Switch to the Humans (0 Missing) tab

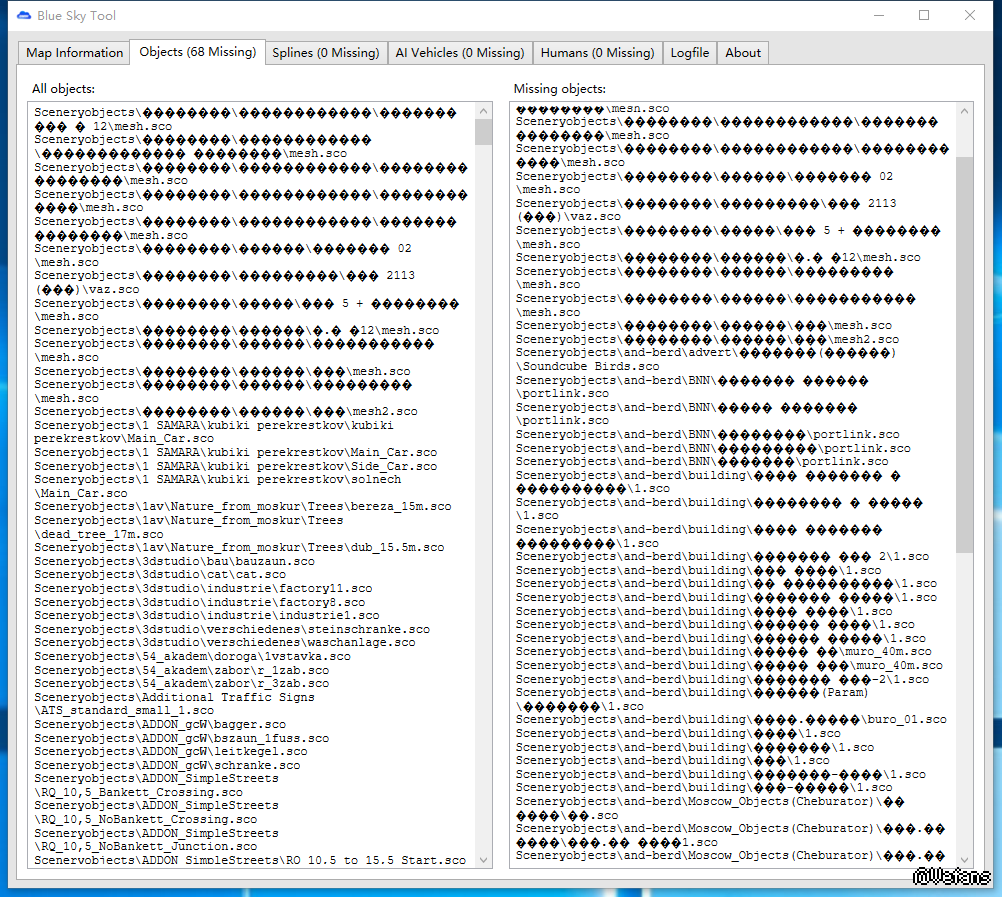click(597, 53)
